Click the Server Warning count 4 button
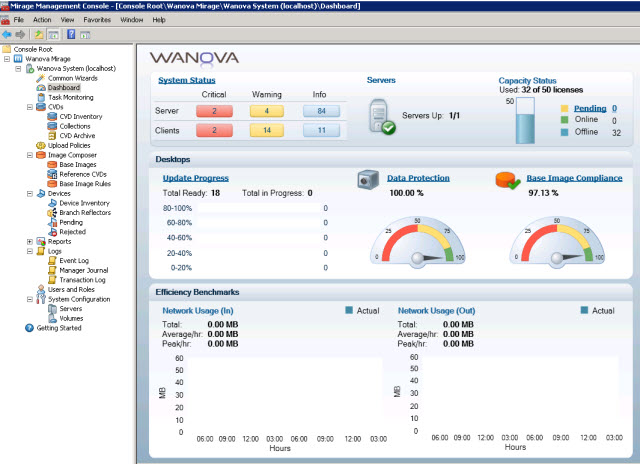 click(267, 111)
